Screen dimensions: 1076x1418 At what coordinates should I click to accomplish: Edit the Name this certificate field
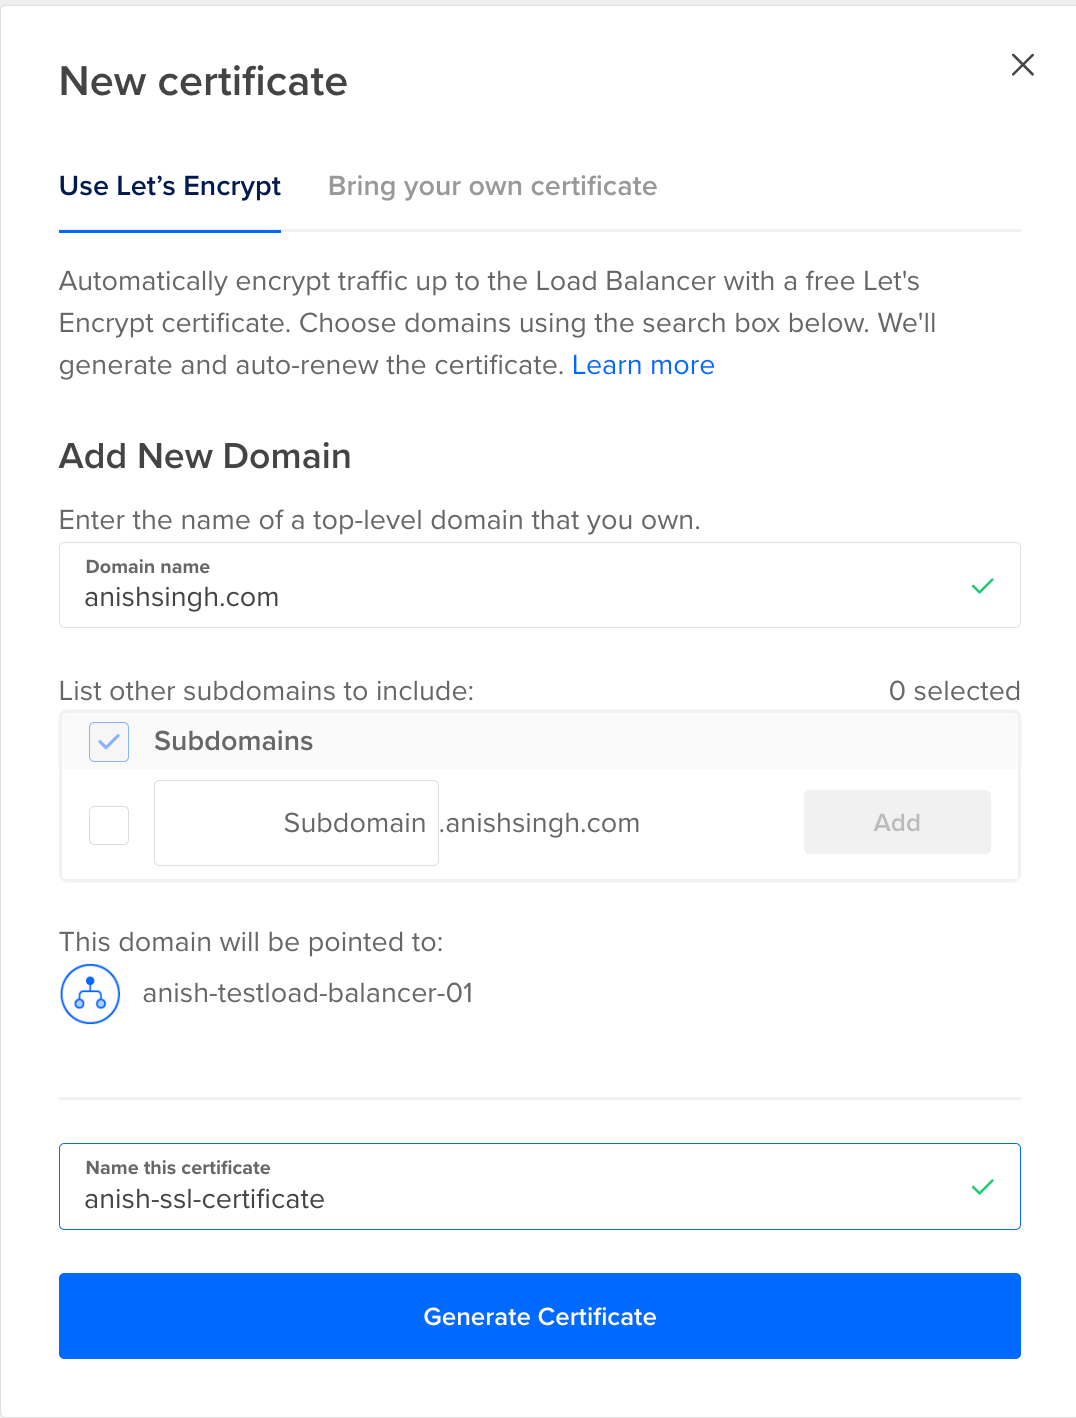(540, 1186)
